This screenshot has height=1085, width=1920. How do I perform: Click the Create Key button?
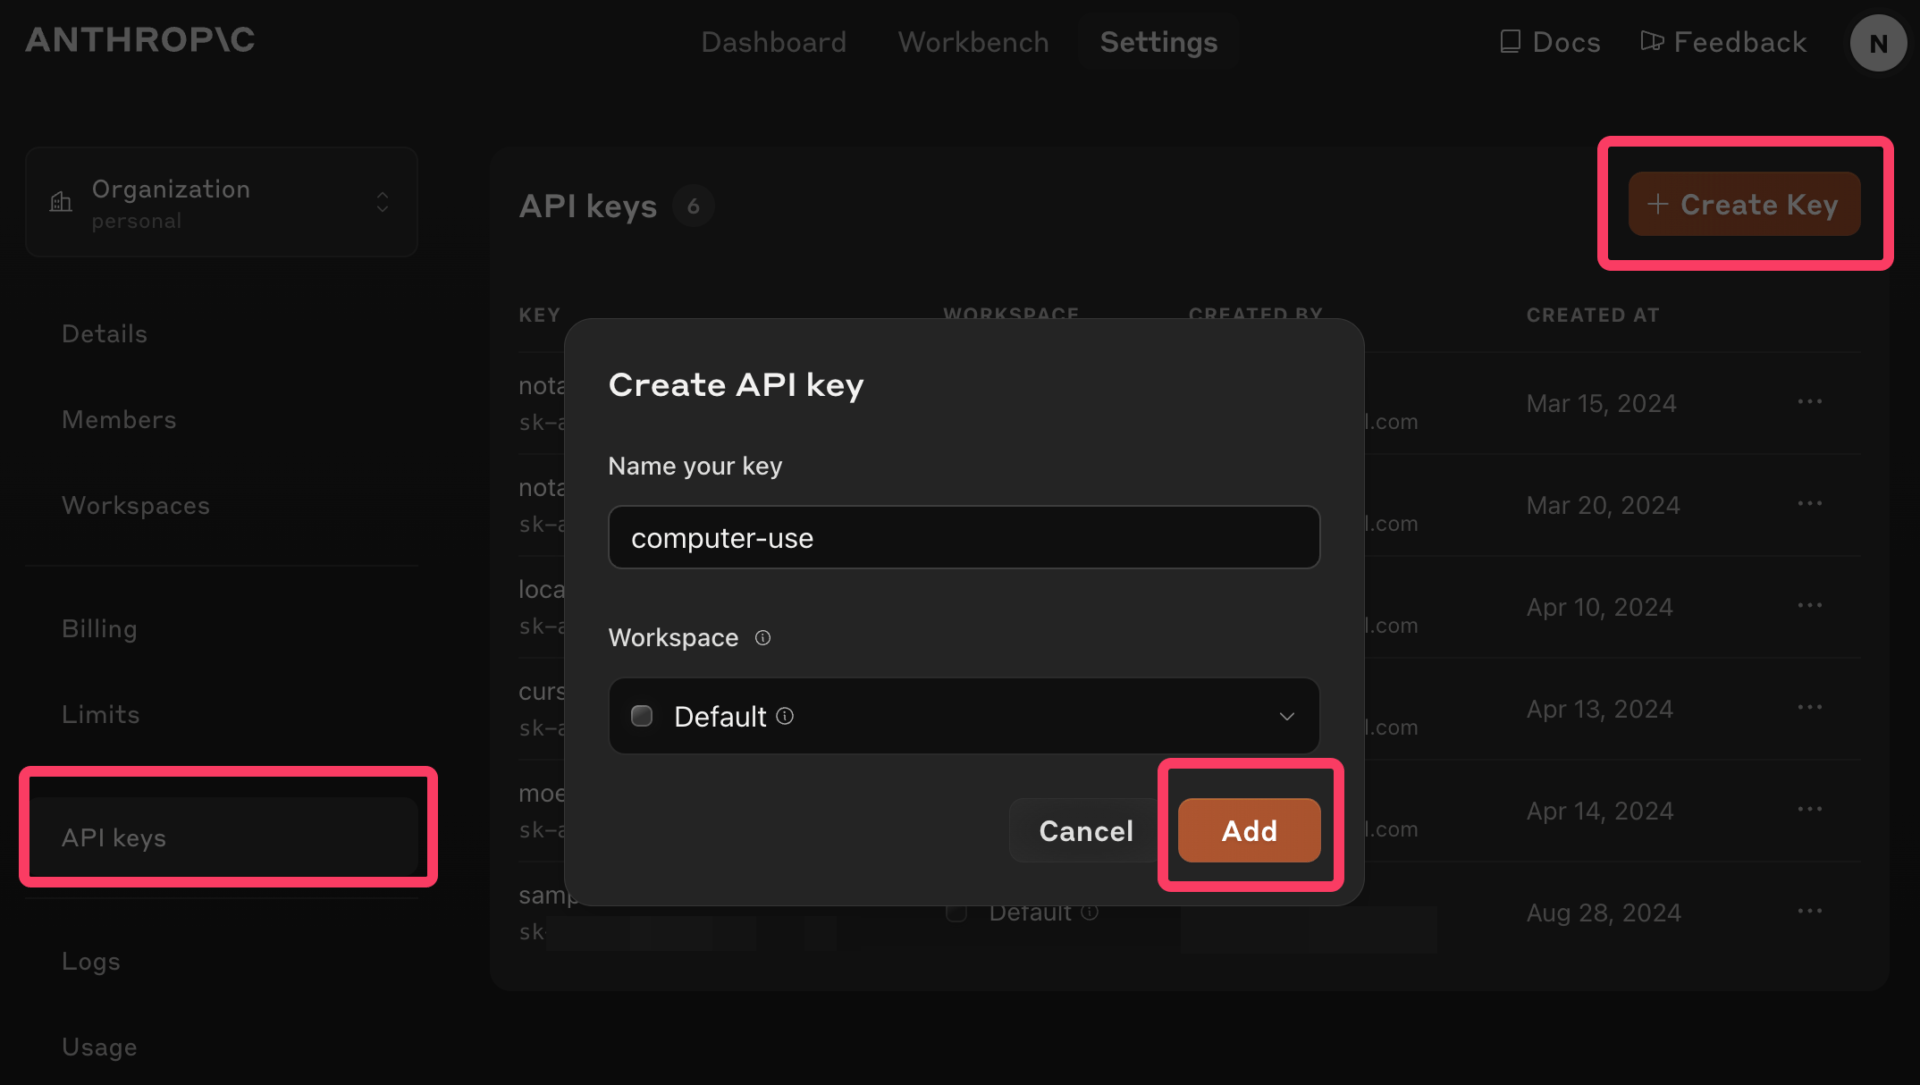pos(1744,204)
